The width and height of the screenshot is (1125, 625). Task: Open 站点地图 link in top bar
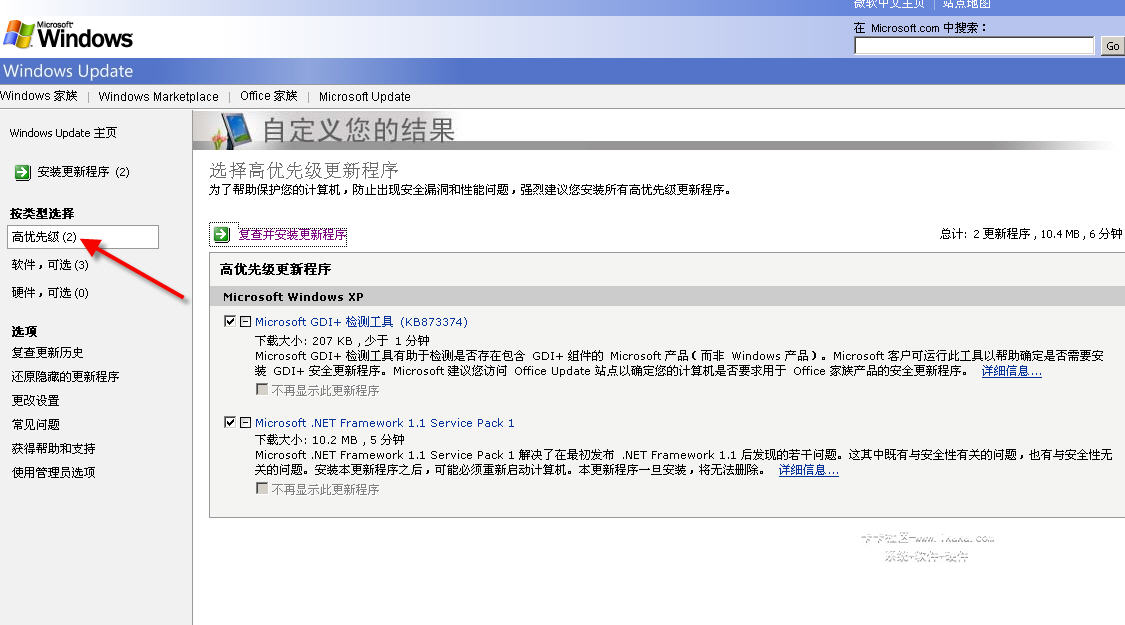(966, 4)
